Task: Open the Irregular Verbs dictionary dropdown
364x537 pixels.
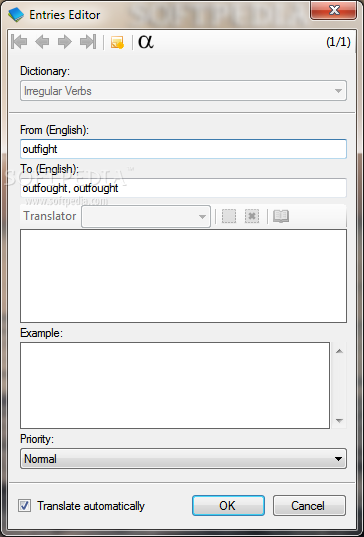Action: (184, 91)
